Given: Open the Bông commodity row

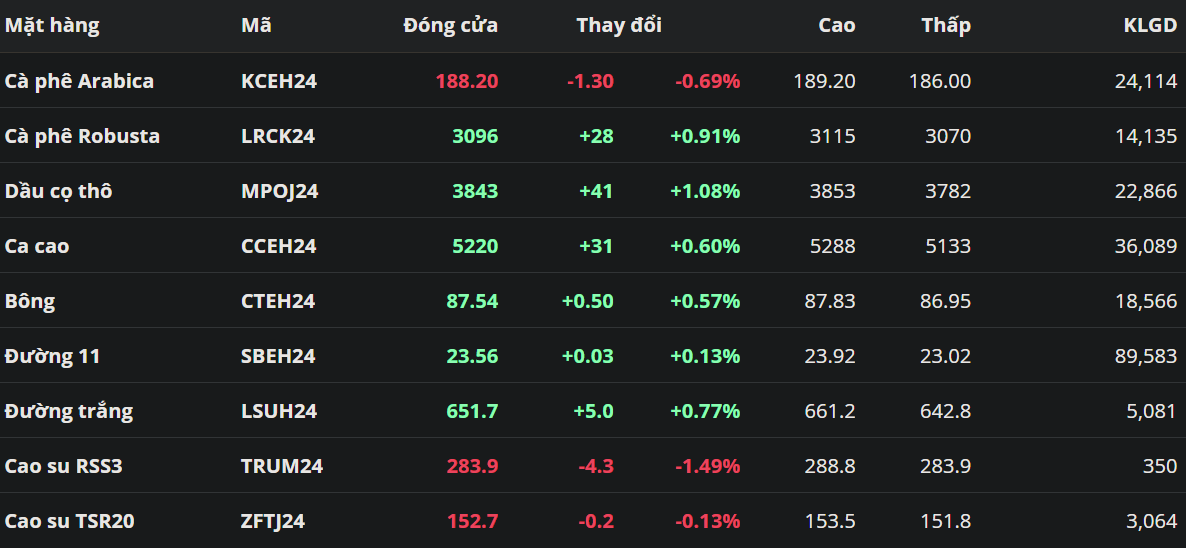Looking at the screenshot, I should pos(30,301).
